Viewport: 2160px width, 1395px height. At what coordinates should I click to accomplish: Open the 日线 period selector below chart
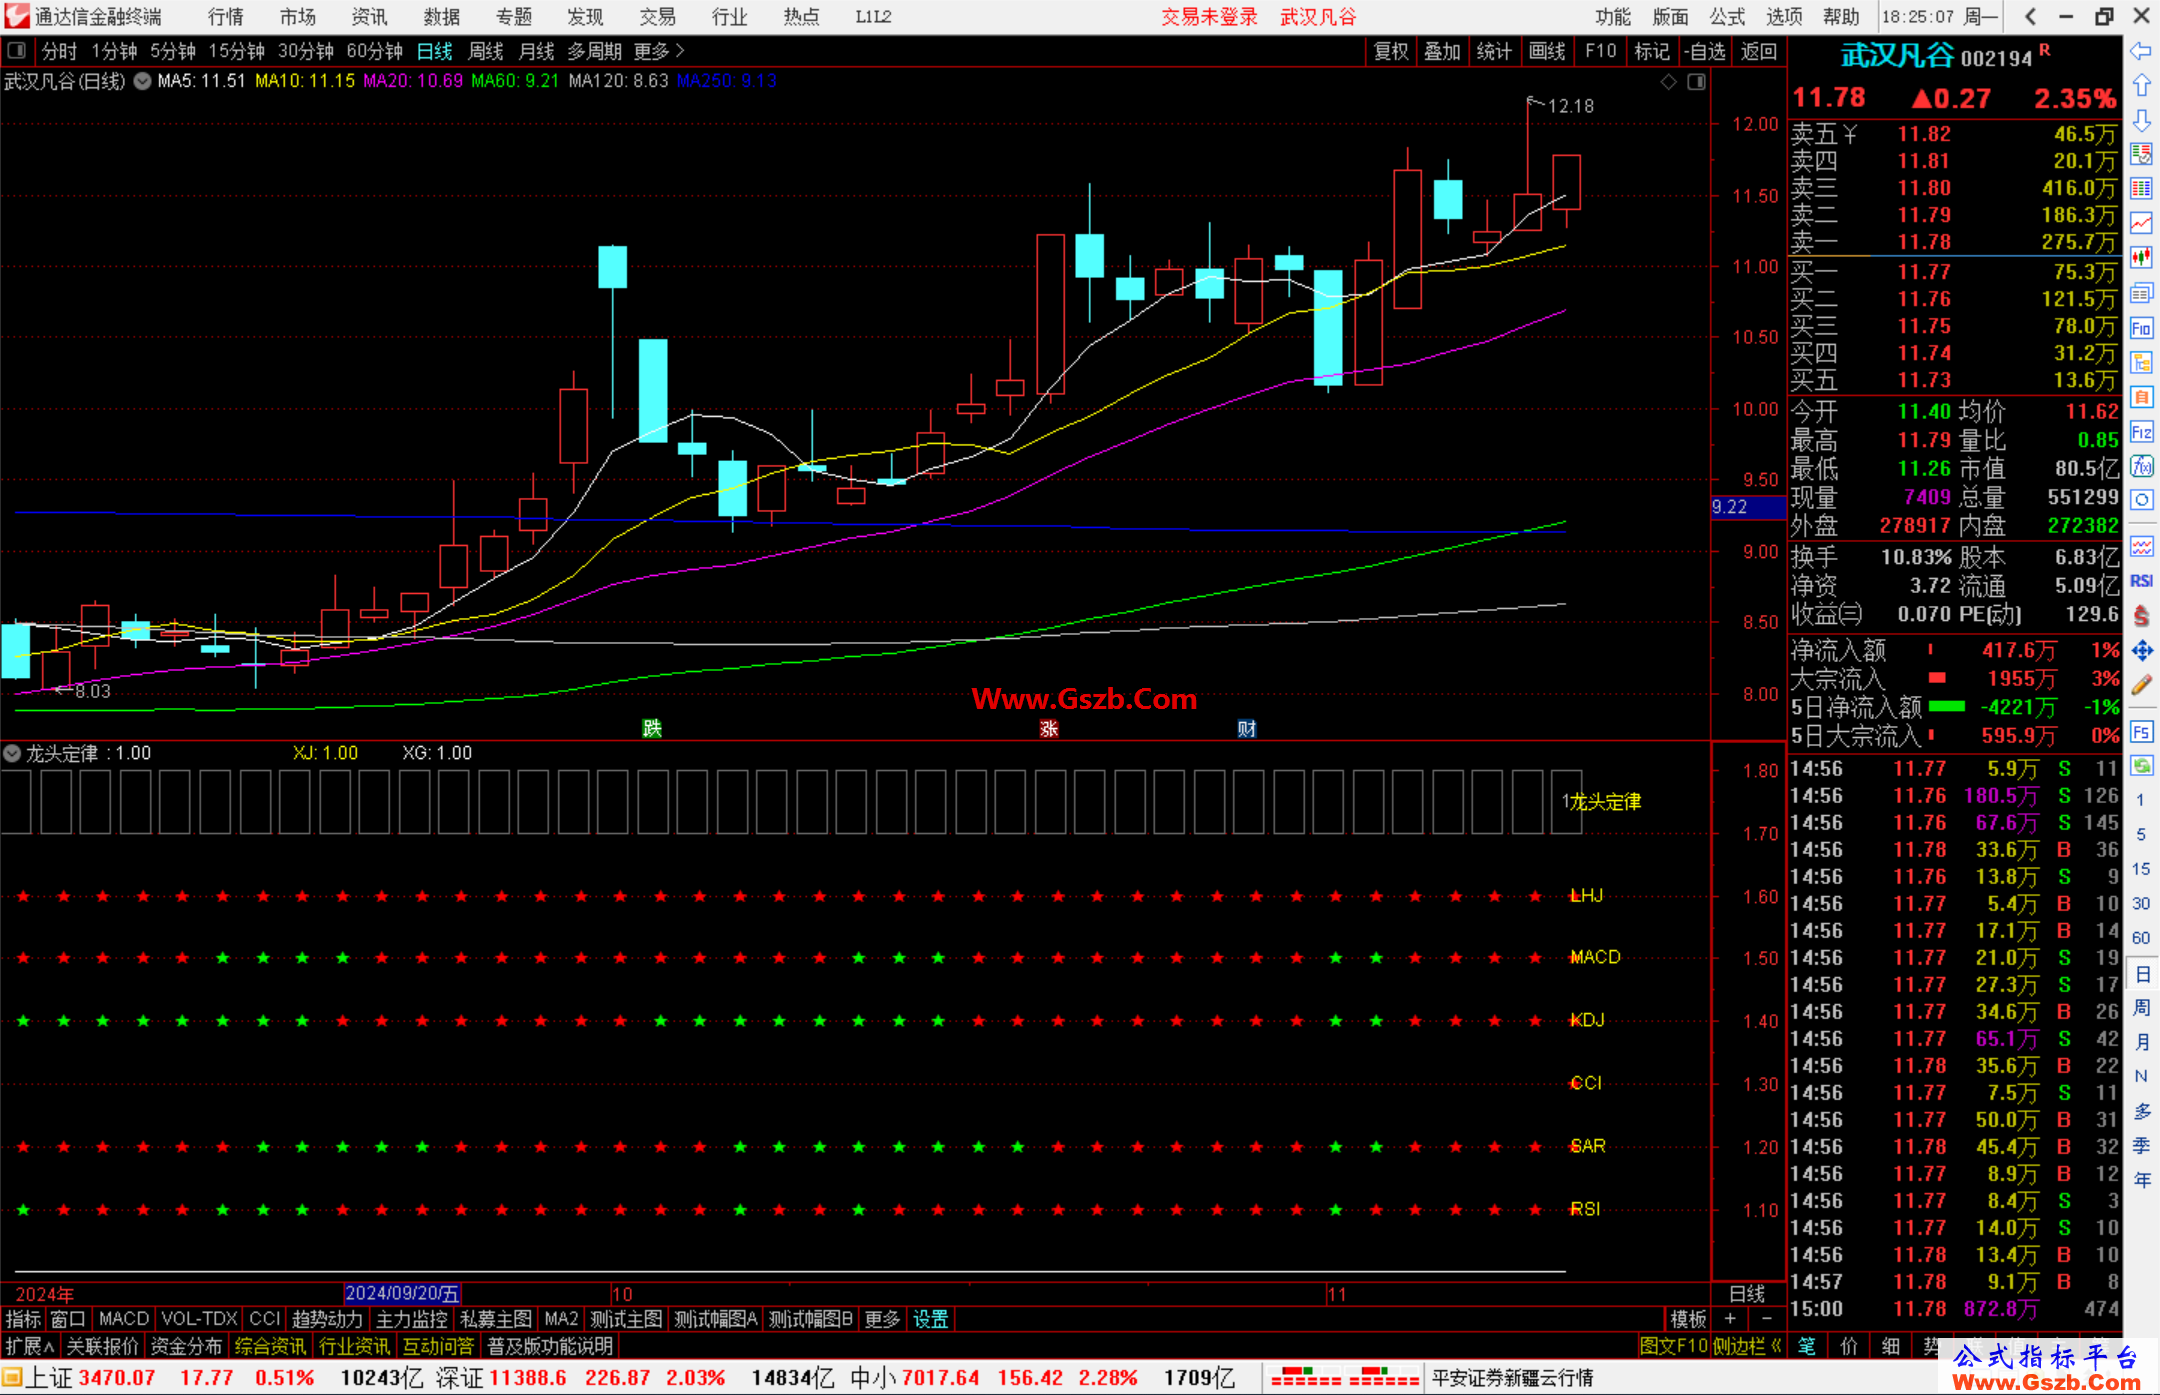(1747, 1294)
